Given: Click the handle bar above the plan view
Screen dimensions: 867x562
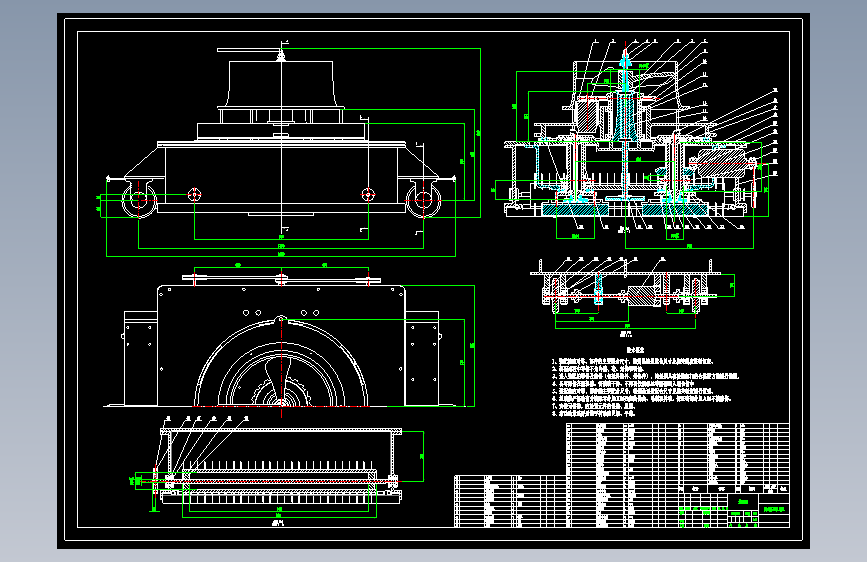Looking at the screenshot, I should 281,278.
